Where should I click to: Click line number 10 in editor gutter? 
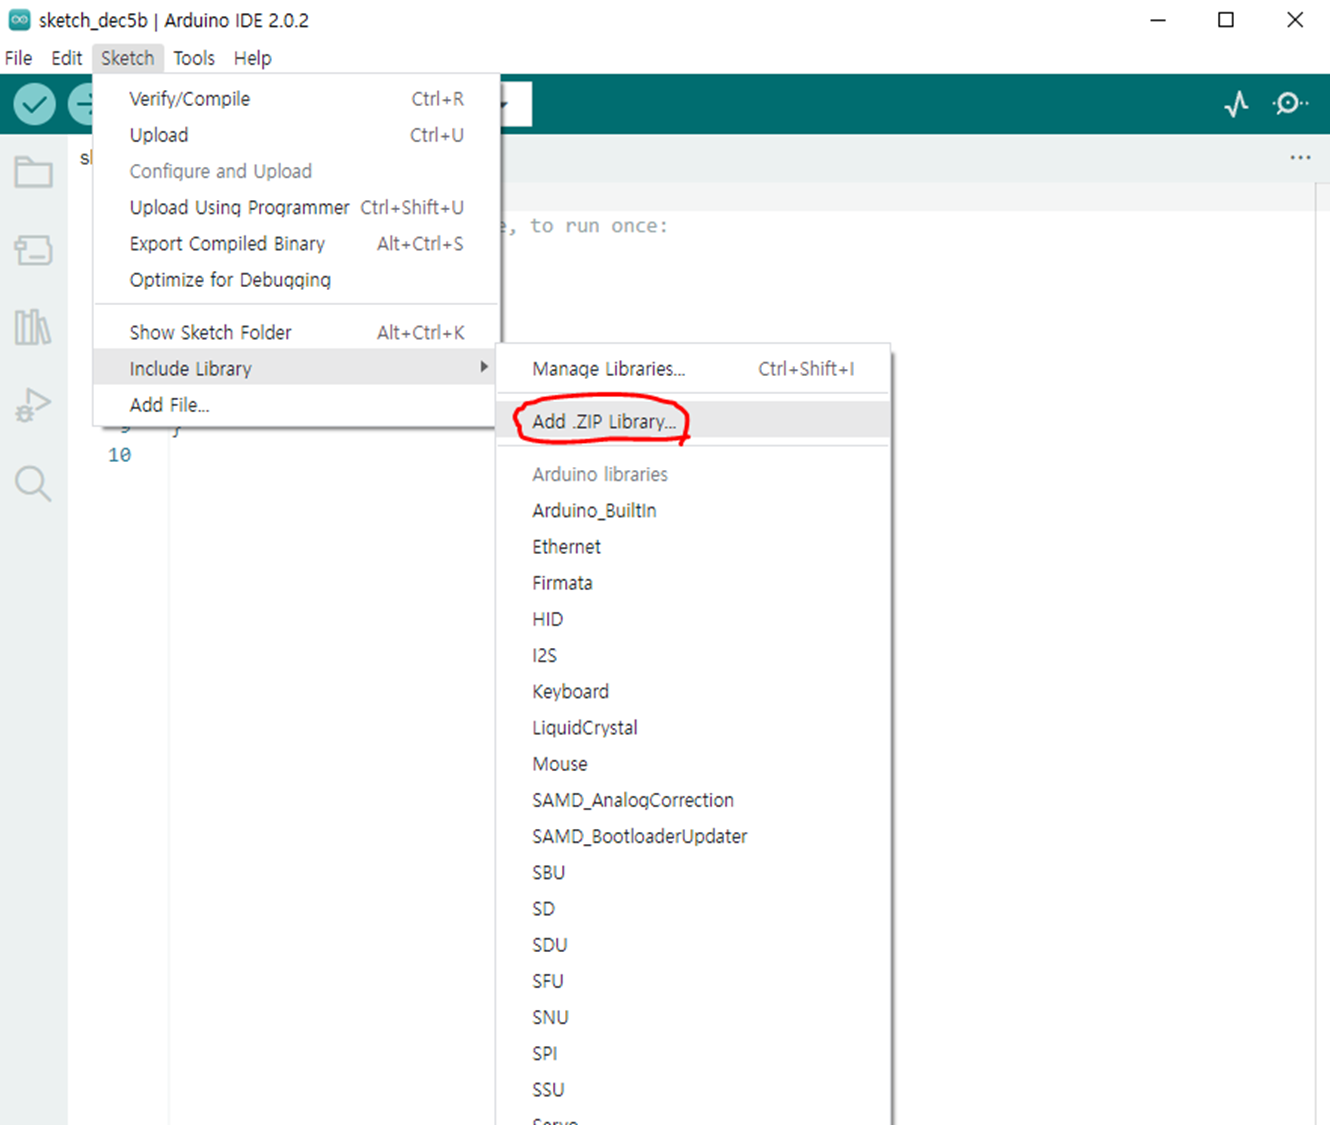(x=119, y=455)
